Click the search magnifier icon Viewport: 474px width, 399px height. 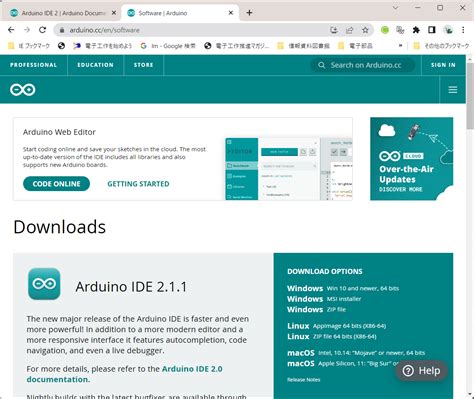(321, 65)
